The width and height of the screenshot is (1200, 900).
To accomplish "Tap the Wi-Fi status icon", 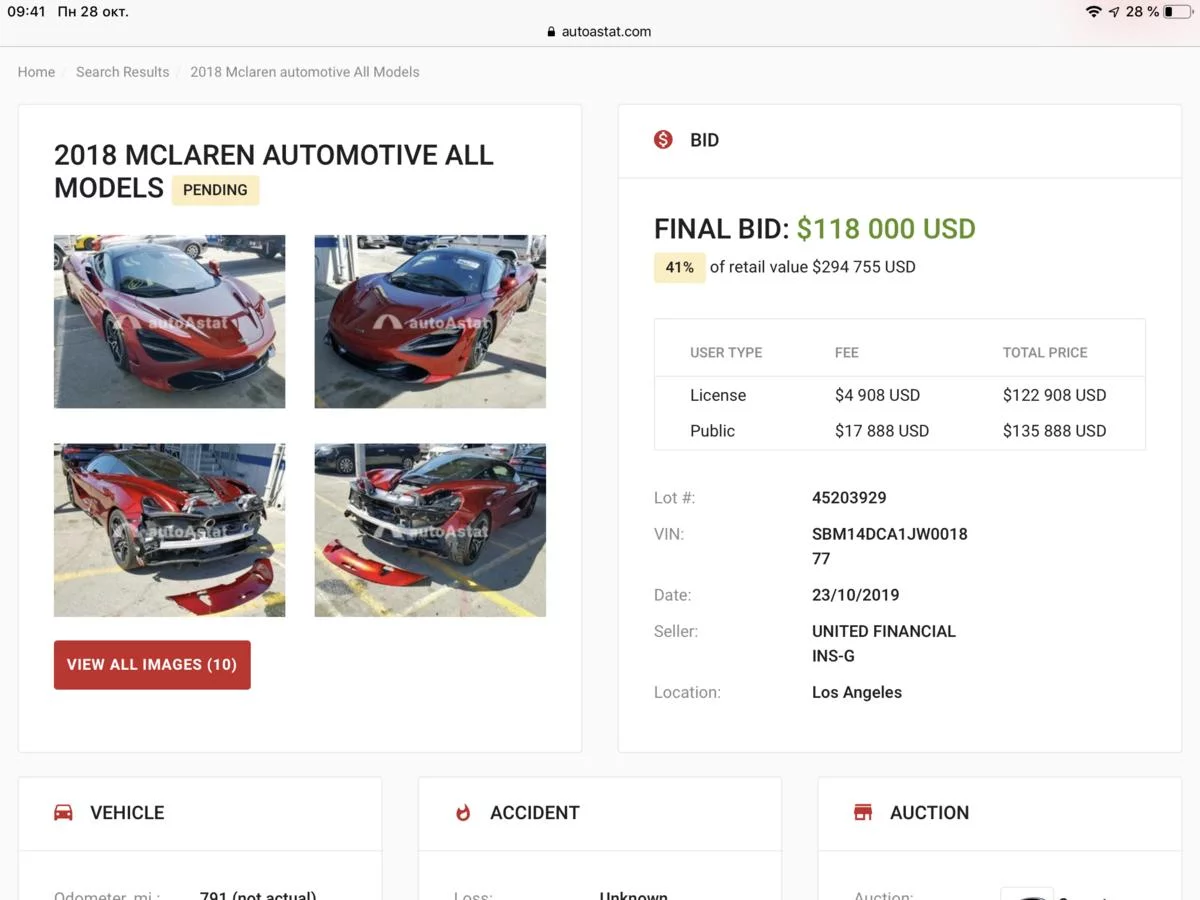I will pos(1093,12).
